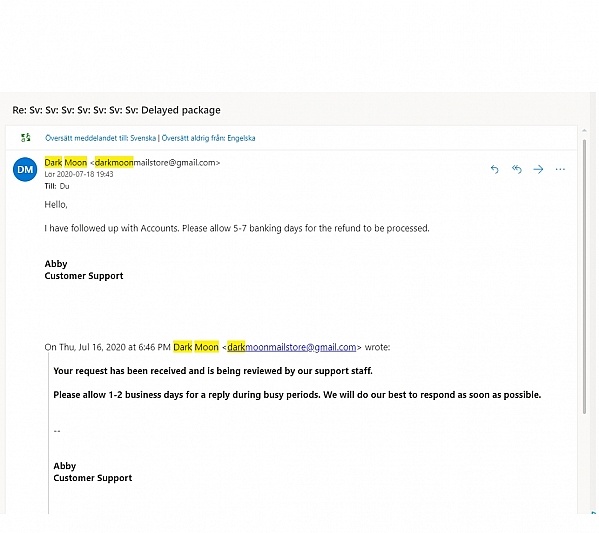Click the DM sender avatar

25,169
